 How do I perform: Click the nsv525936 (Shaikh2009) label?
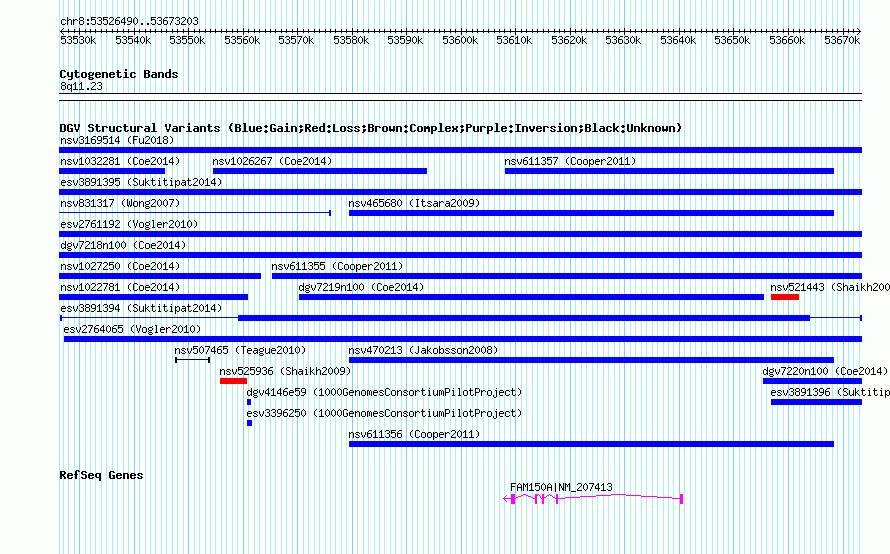[x=285, y=371]
